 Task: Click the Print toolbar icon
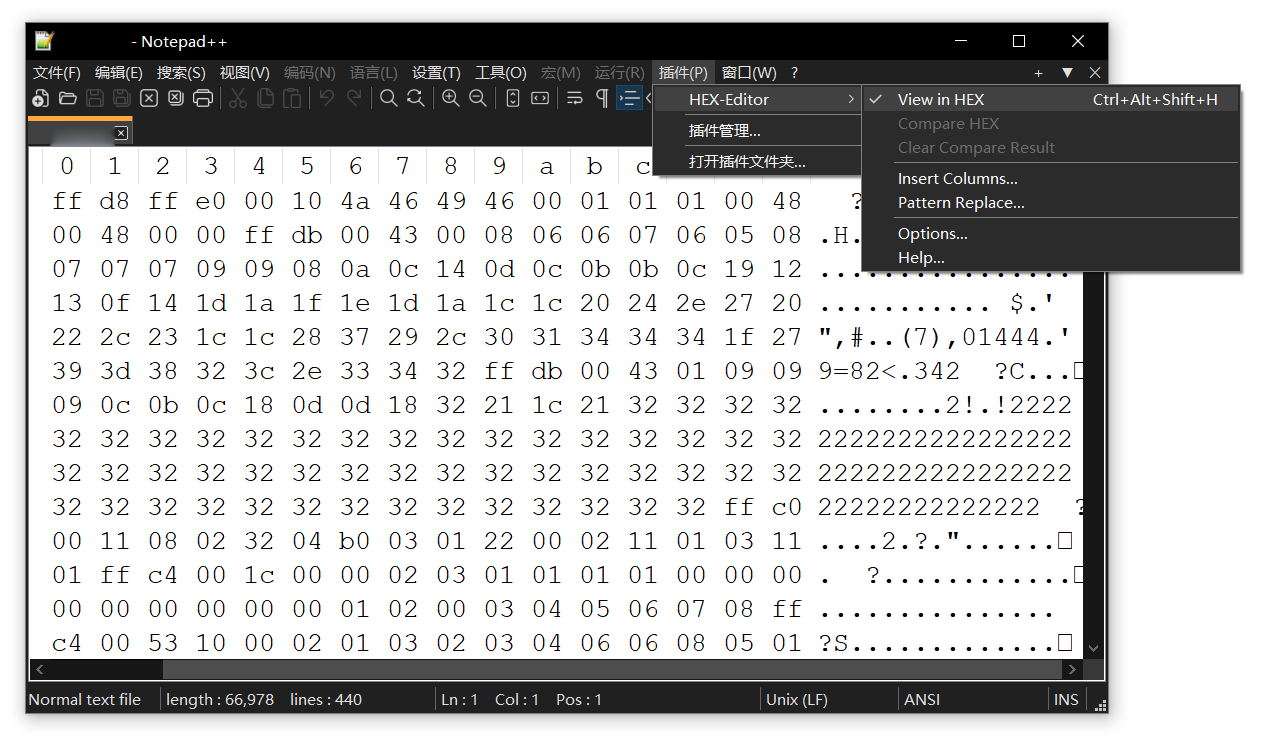click(x=203, y=98)
